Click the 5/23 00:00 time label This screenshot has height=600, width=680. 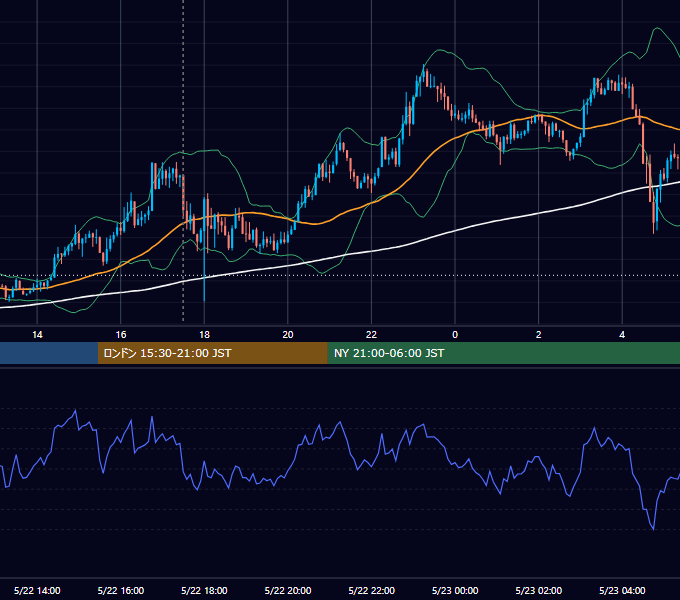point(455,590)
